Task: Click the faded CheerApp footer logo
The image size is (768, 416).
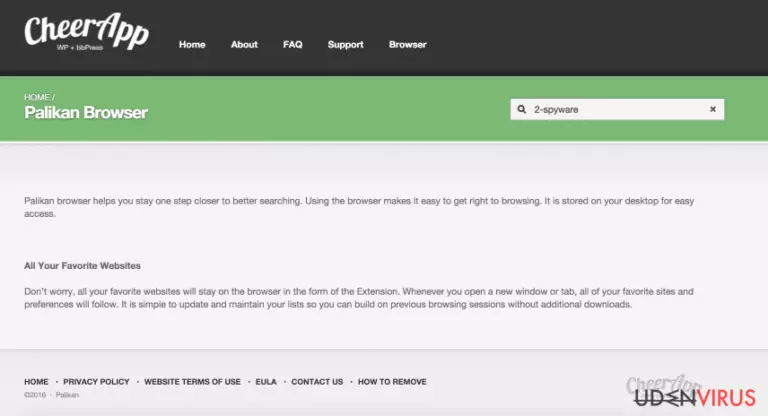Action: tap(663, 385)
